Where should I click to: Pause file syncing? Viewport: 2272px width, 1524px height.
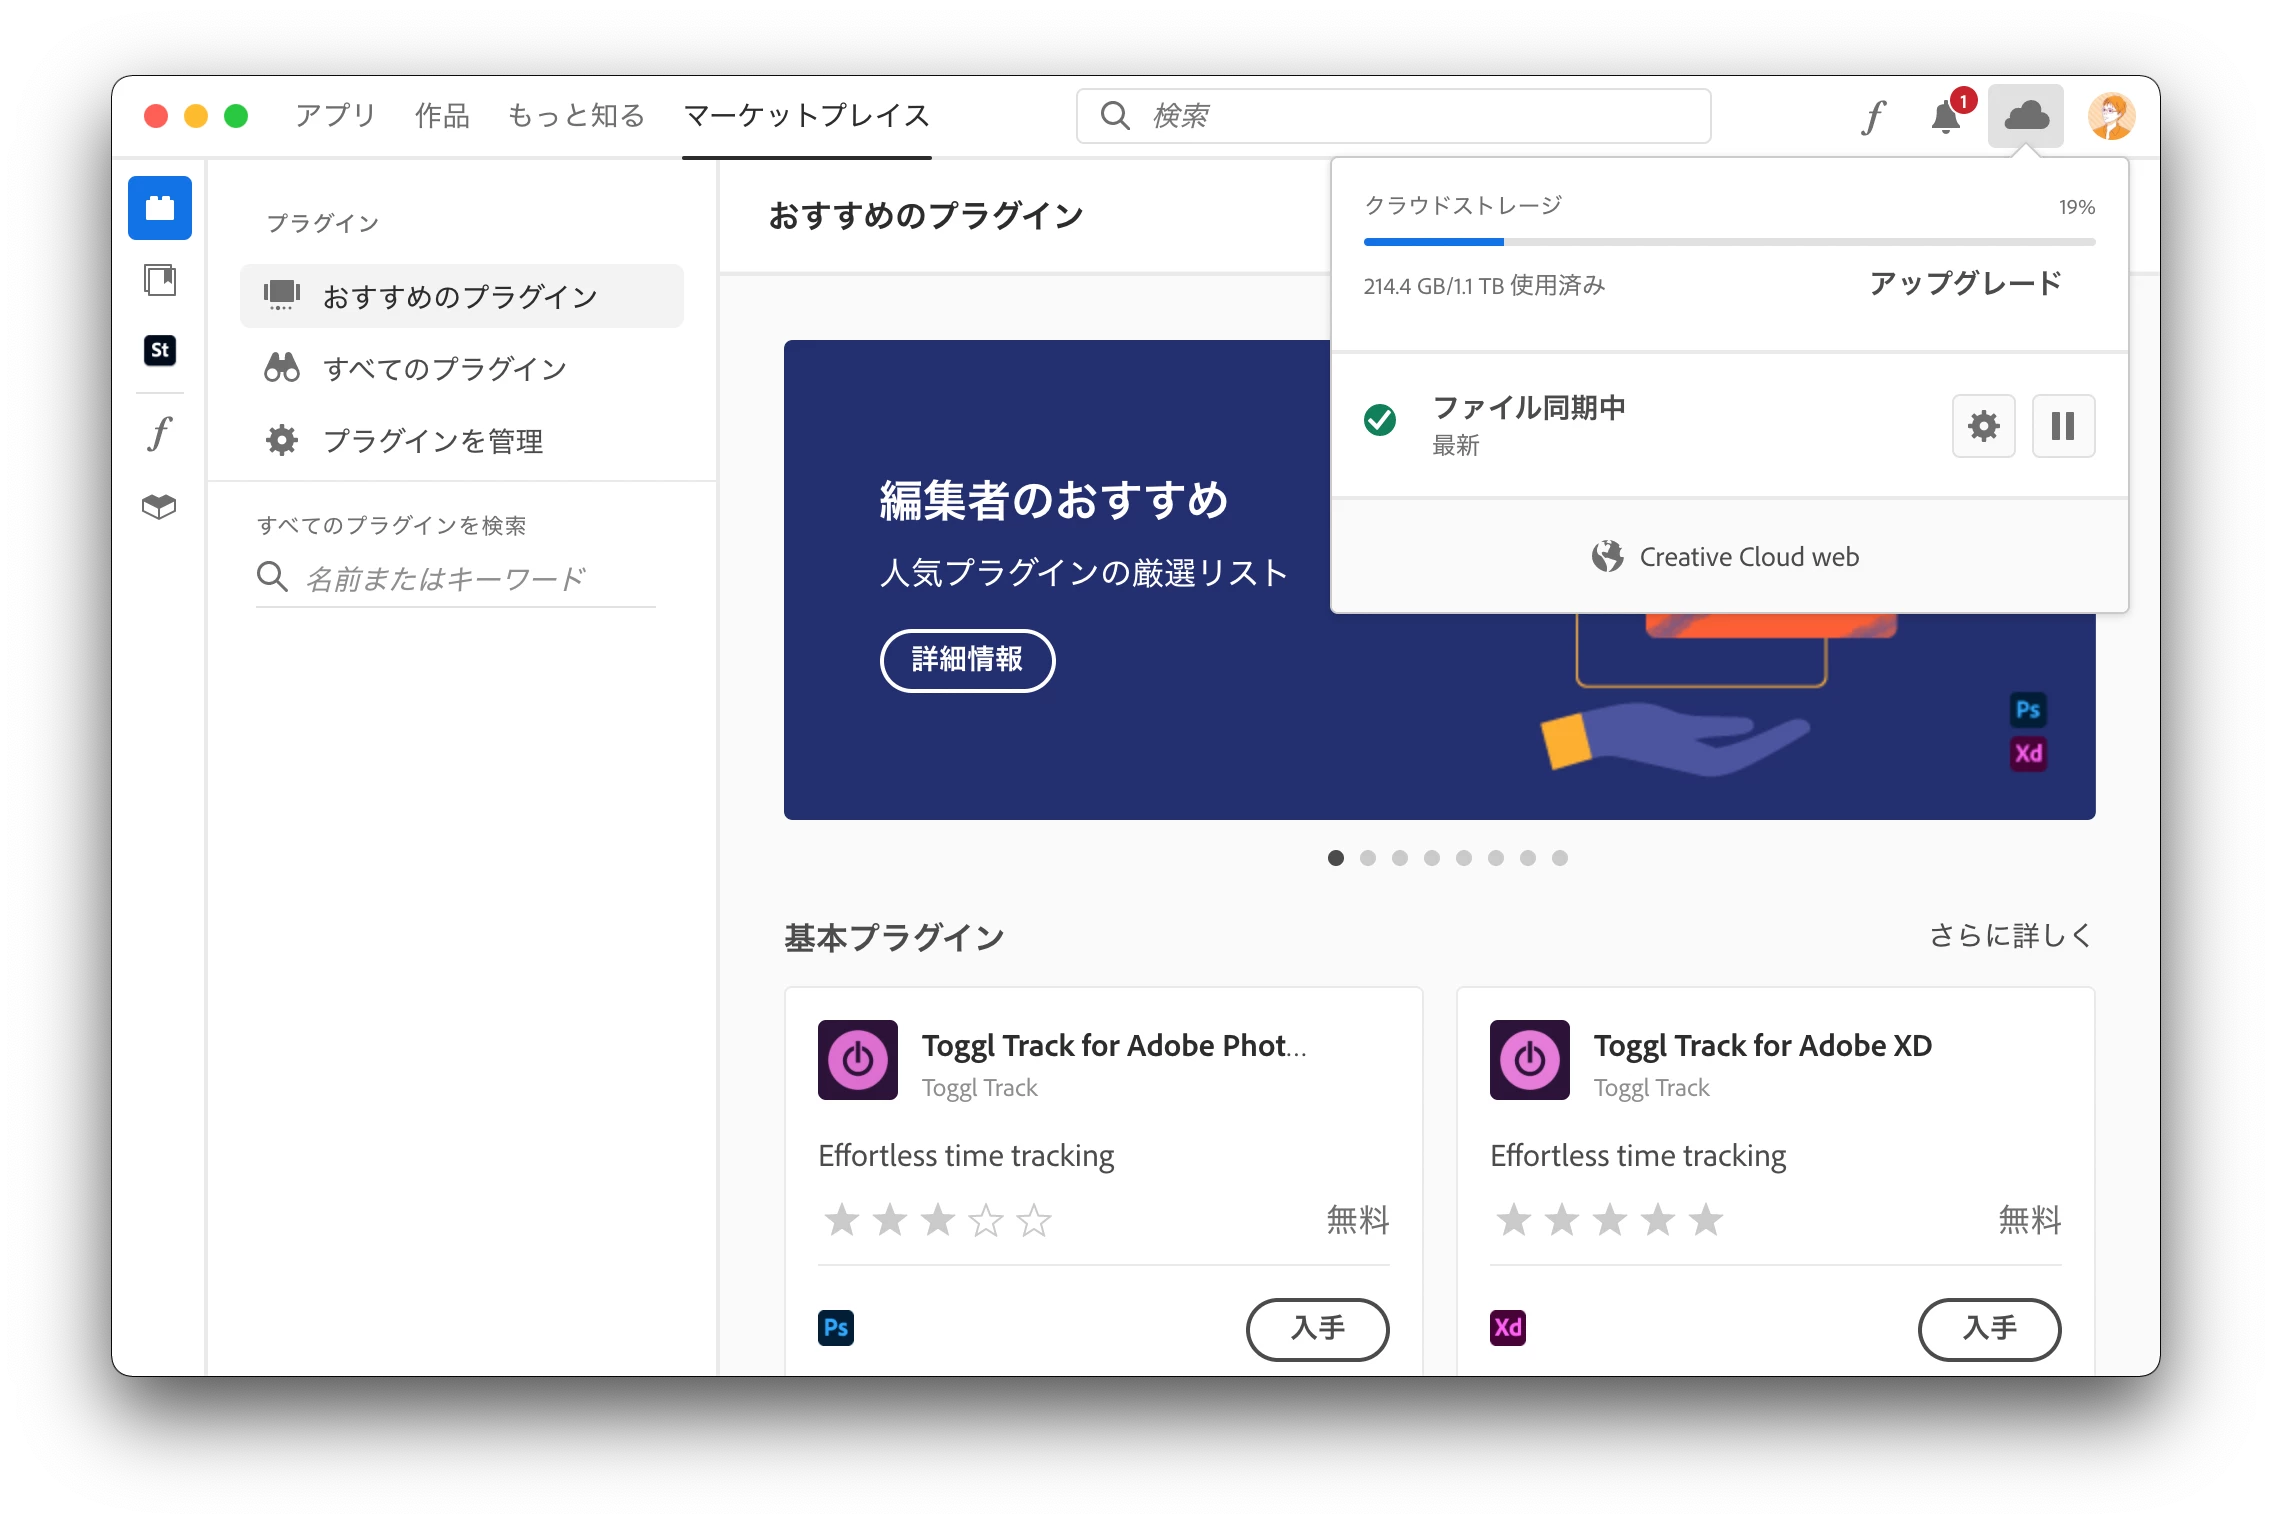(2063, 426)
